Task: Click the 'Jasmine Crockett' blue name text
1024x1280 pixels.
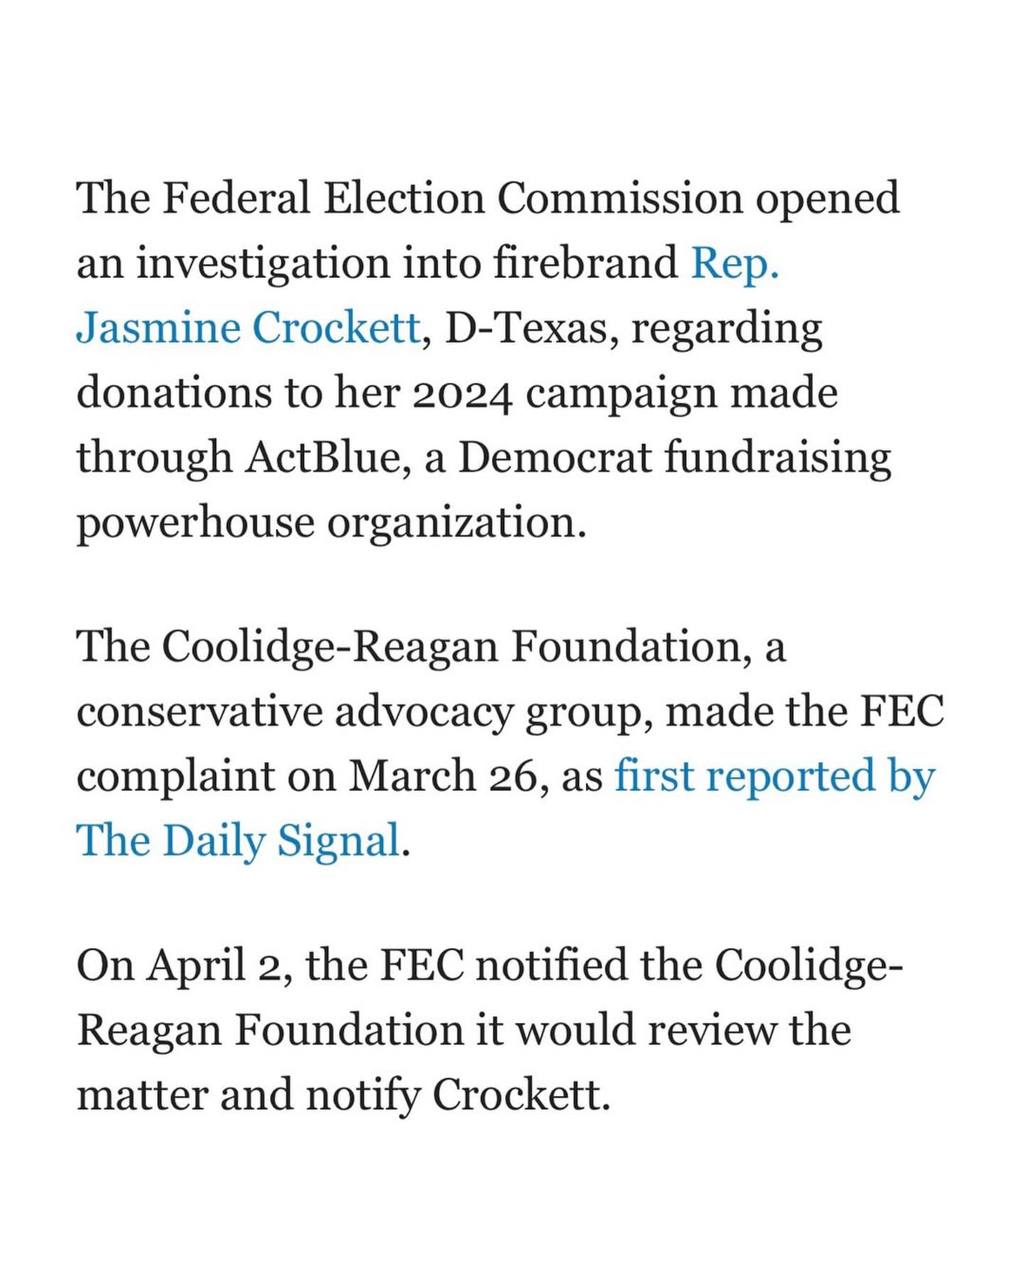Action: pos(248,328)
